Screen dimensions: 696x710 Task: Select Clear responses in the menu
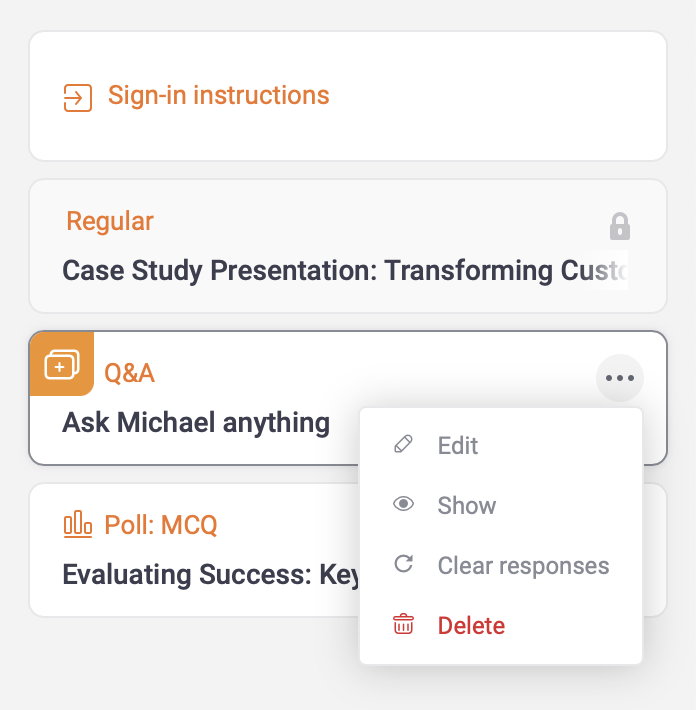(501, 565)
